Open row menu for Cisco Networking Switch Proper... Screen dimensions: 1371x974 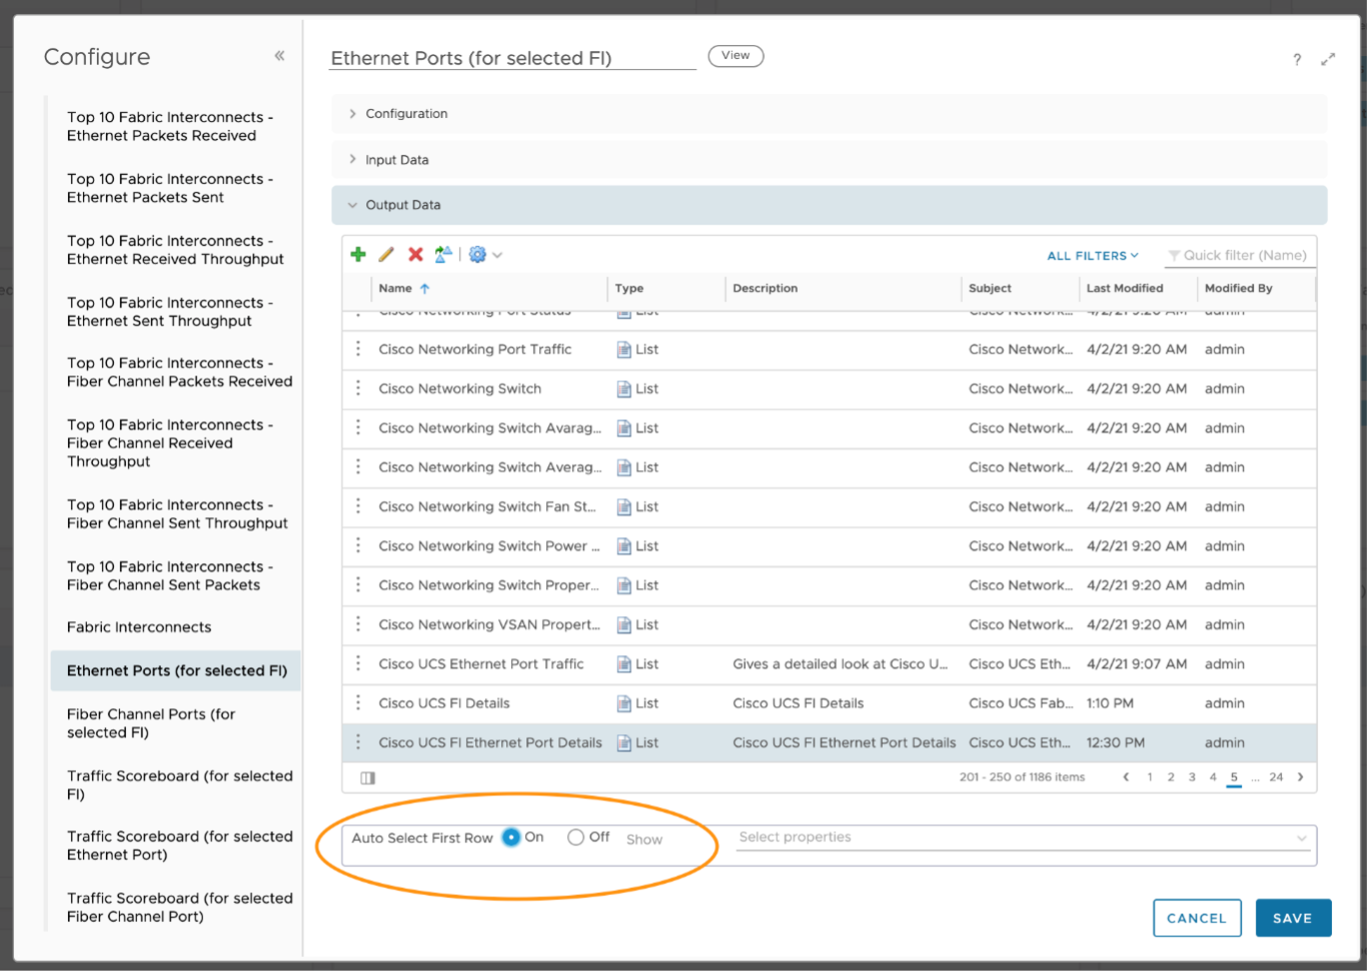tap(358, 585)
